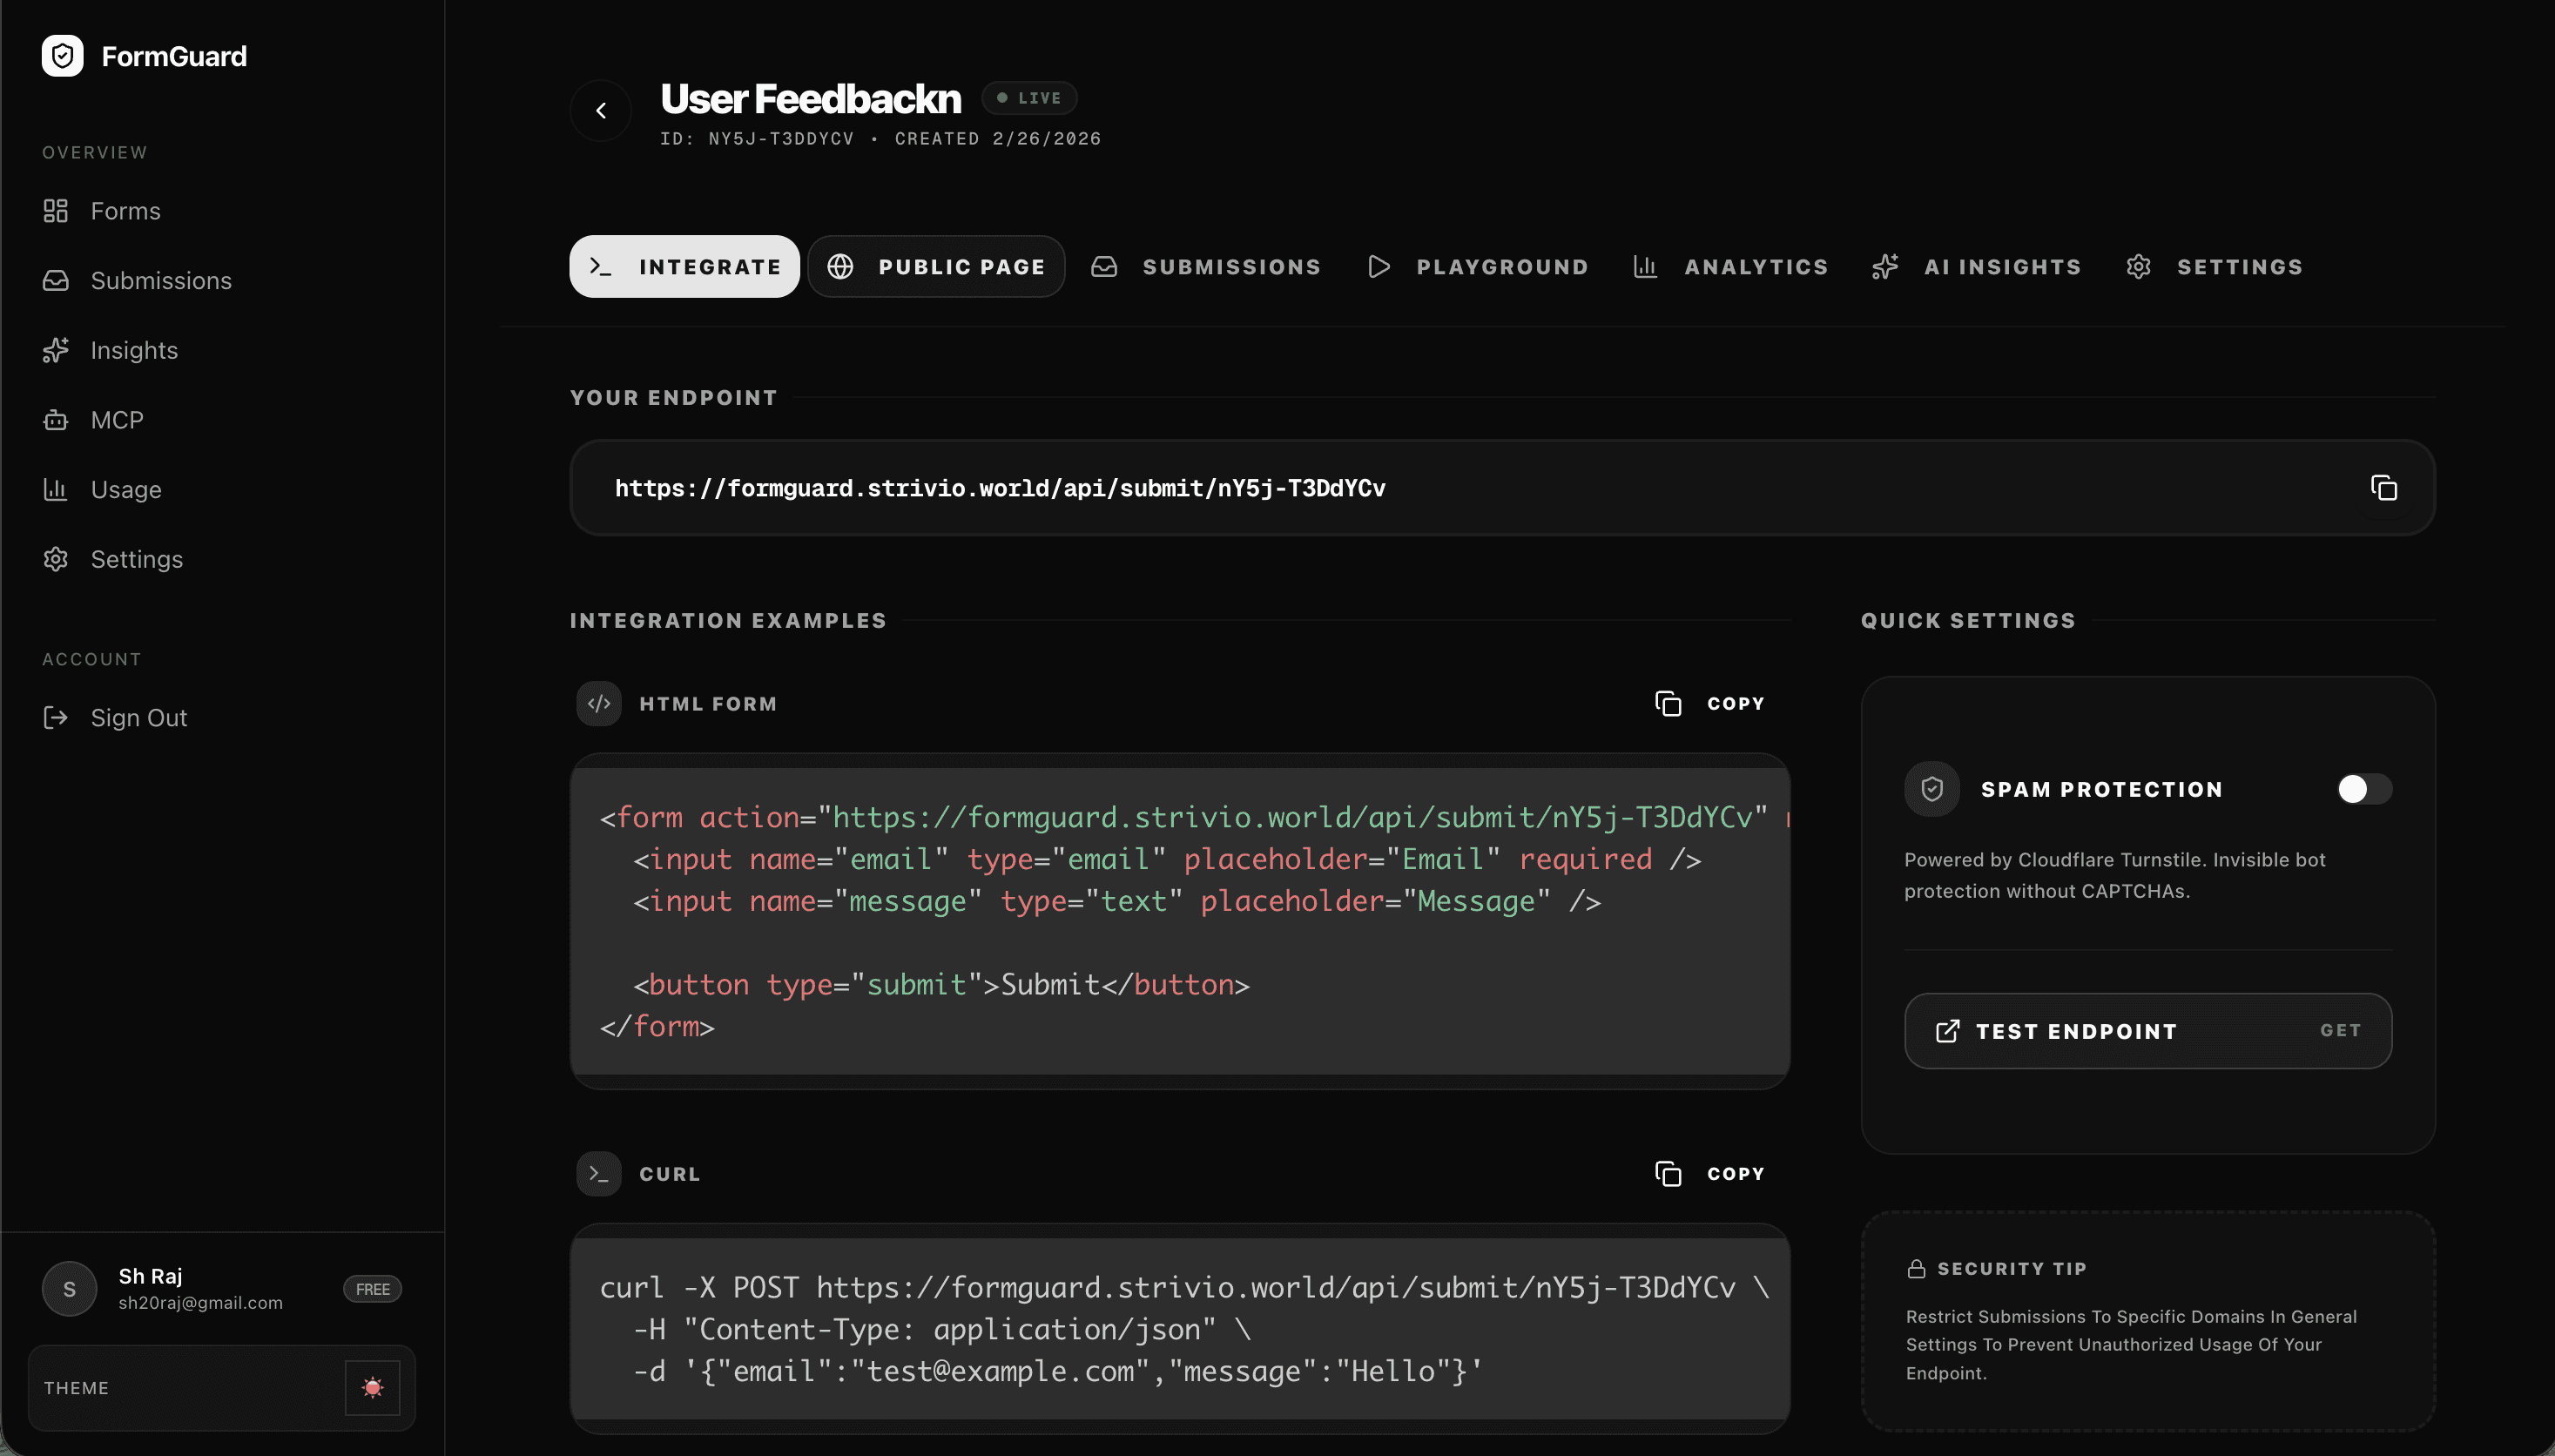This screenshot has height=1456, width=2555.
Task: Enable the Spam Protection switch
Action: pyautogui.click(x=2364, y=788)
